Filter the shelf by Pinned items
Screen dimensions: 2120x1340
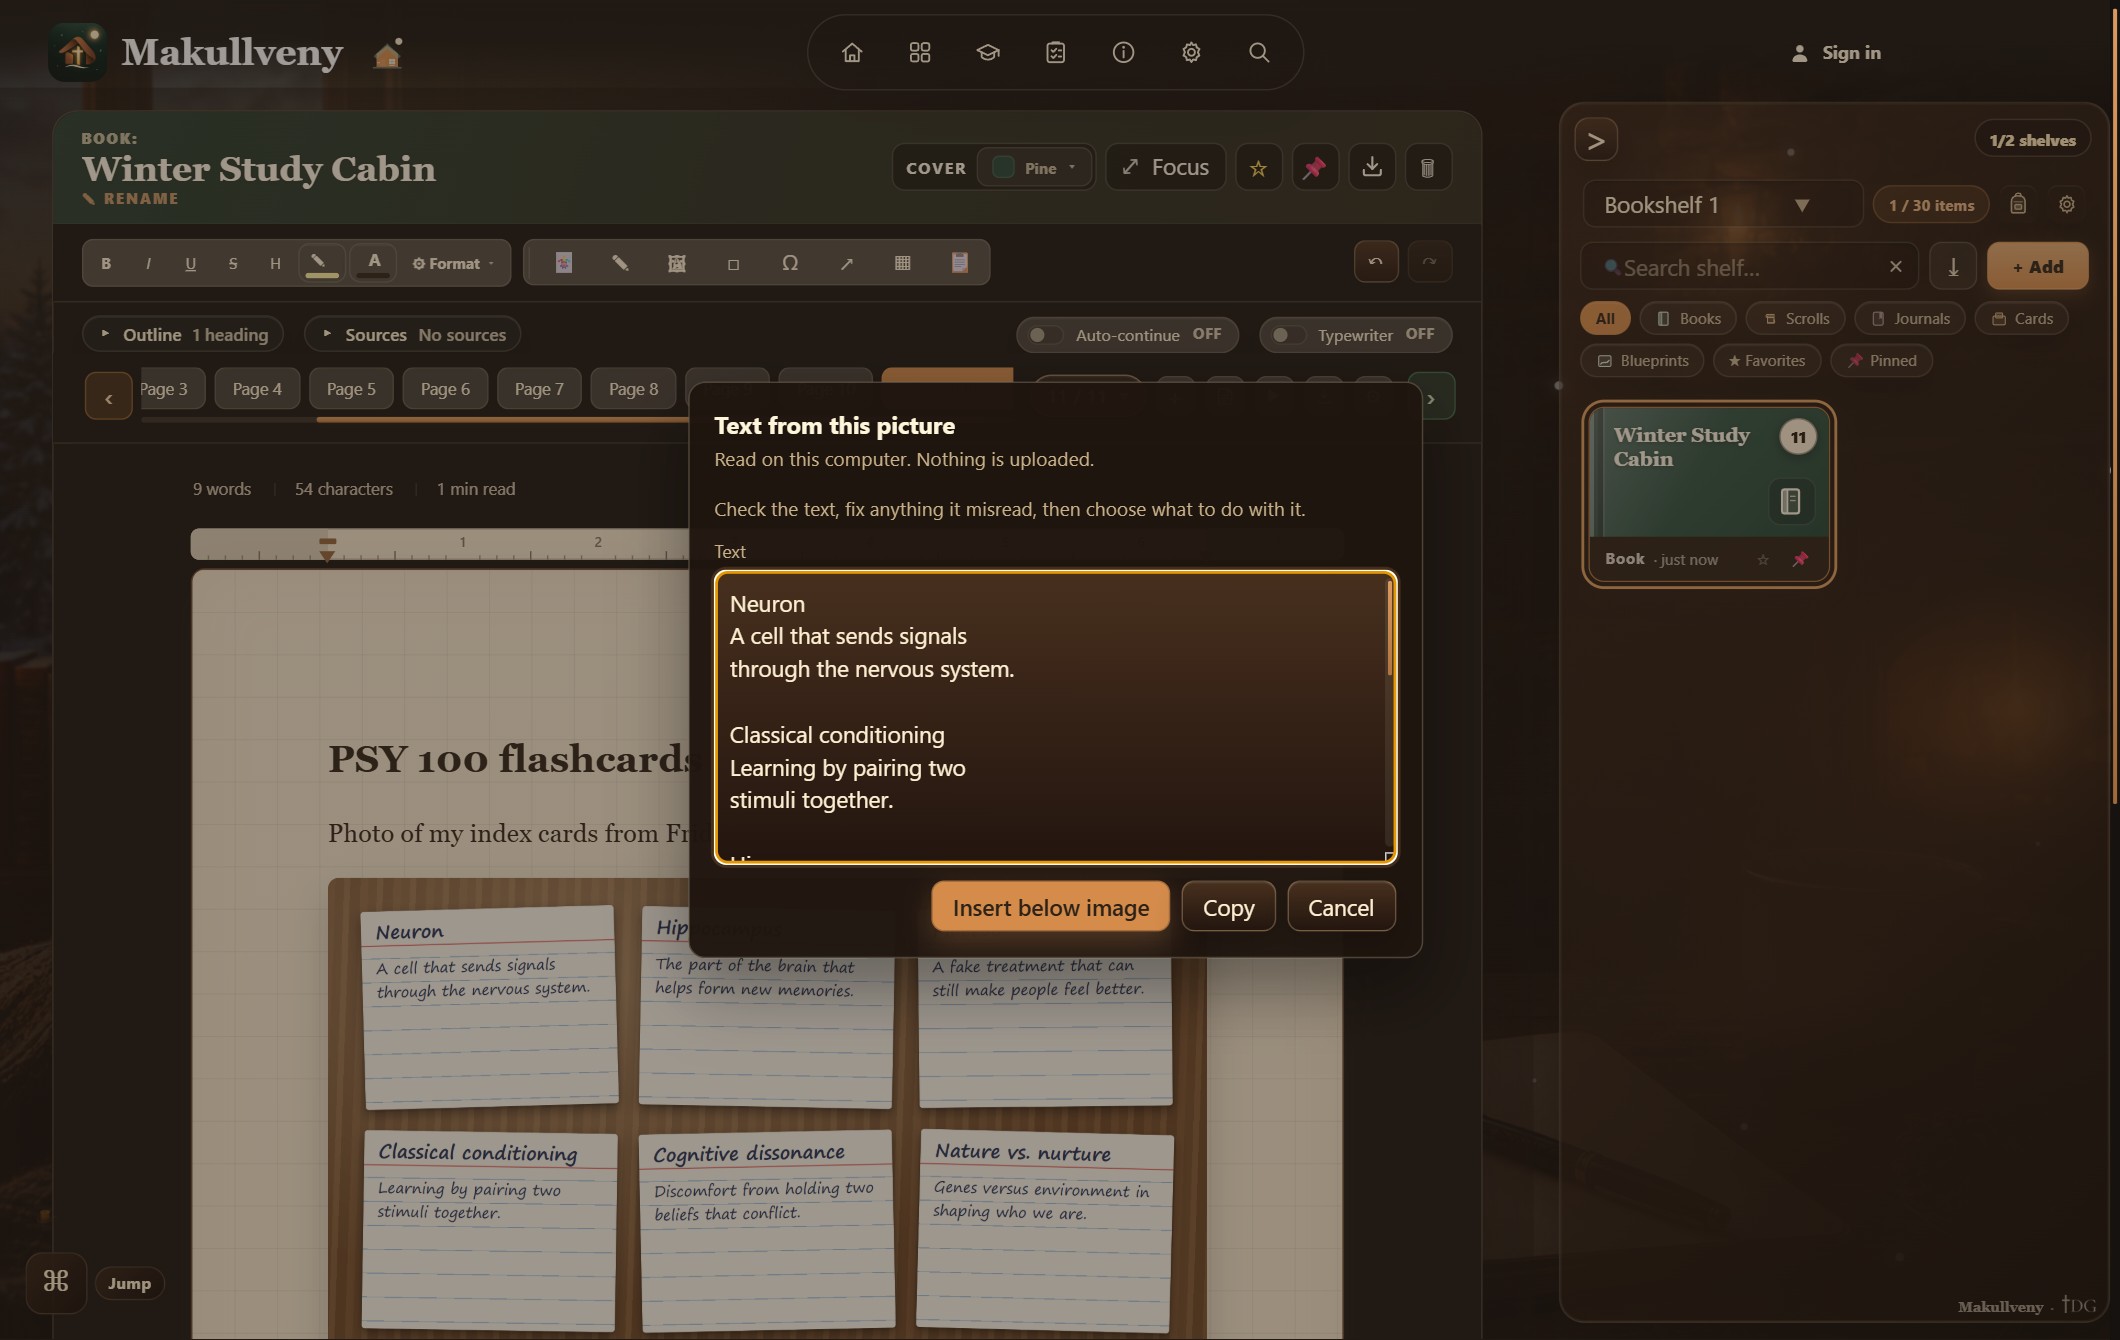click(x=1881, y=361)
